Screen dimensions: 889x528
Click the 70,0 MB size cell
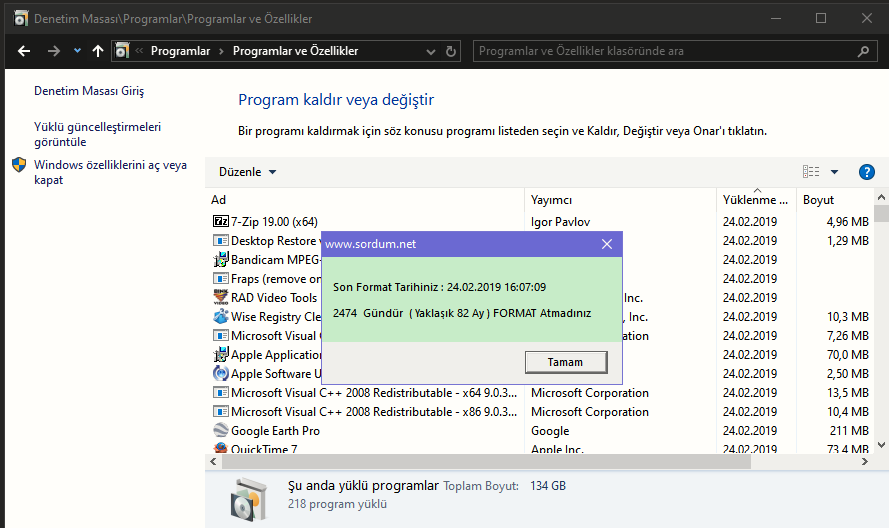pos(848,354)
